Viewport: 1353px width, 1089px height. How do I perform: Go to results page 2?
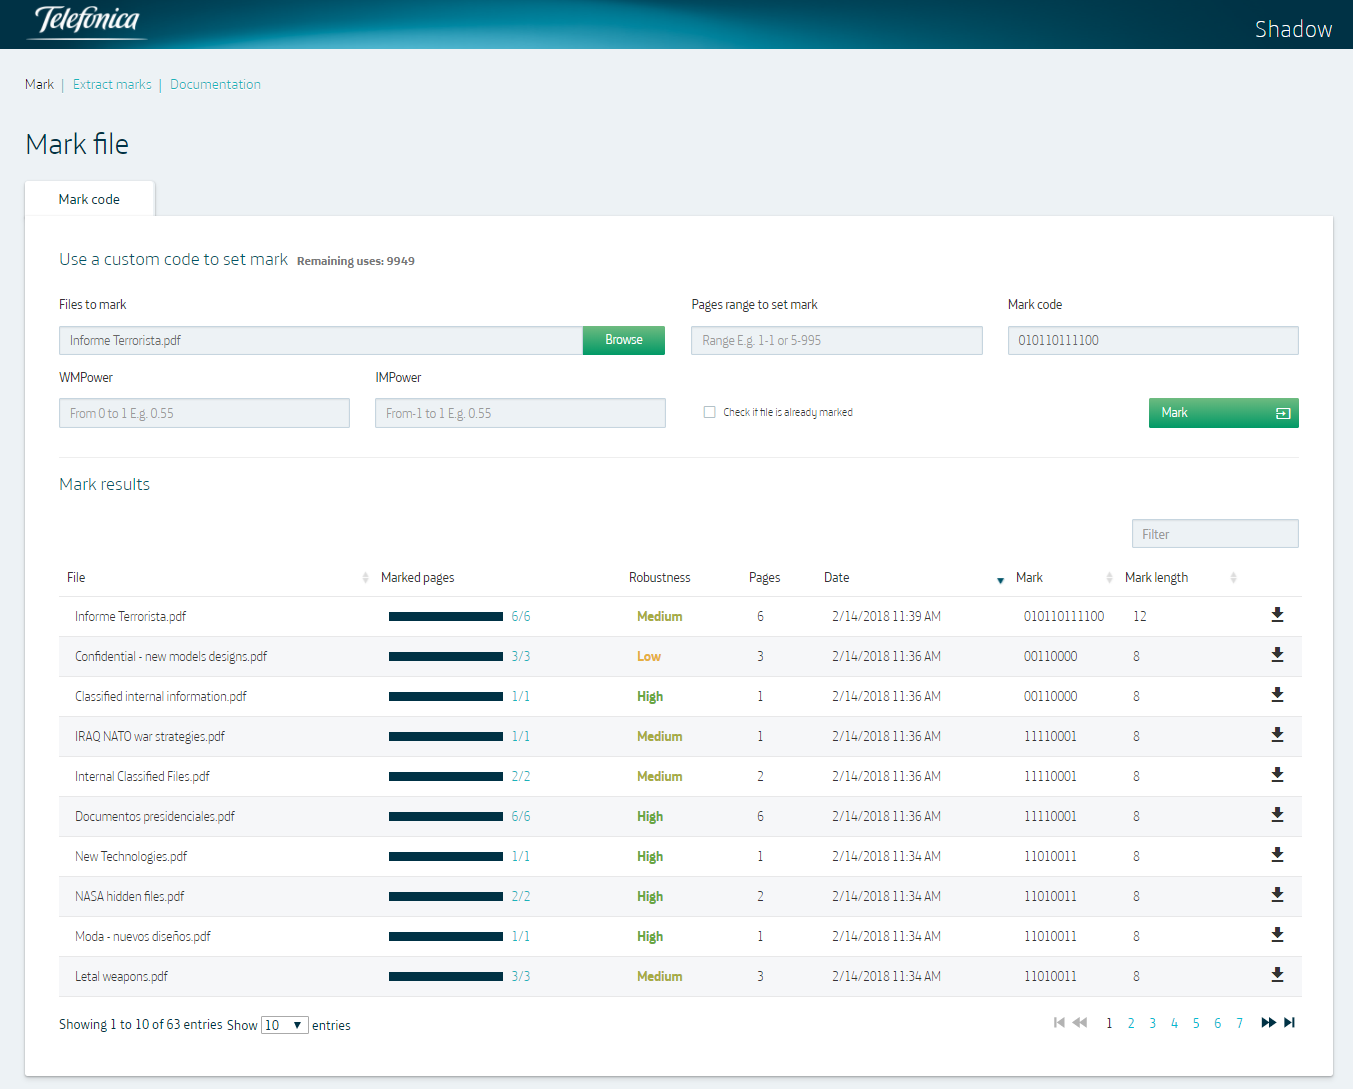[x=1131, y=1023]
